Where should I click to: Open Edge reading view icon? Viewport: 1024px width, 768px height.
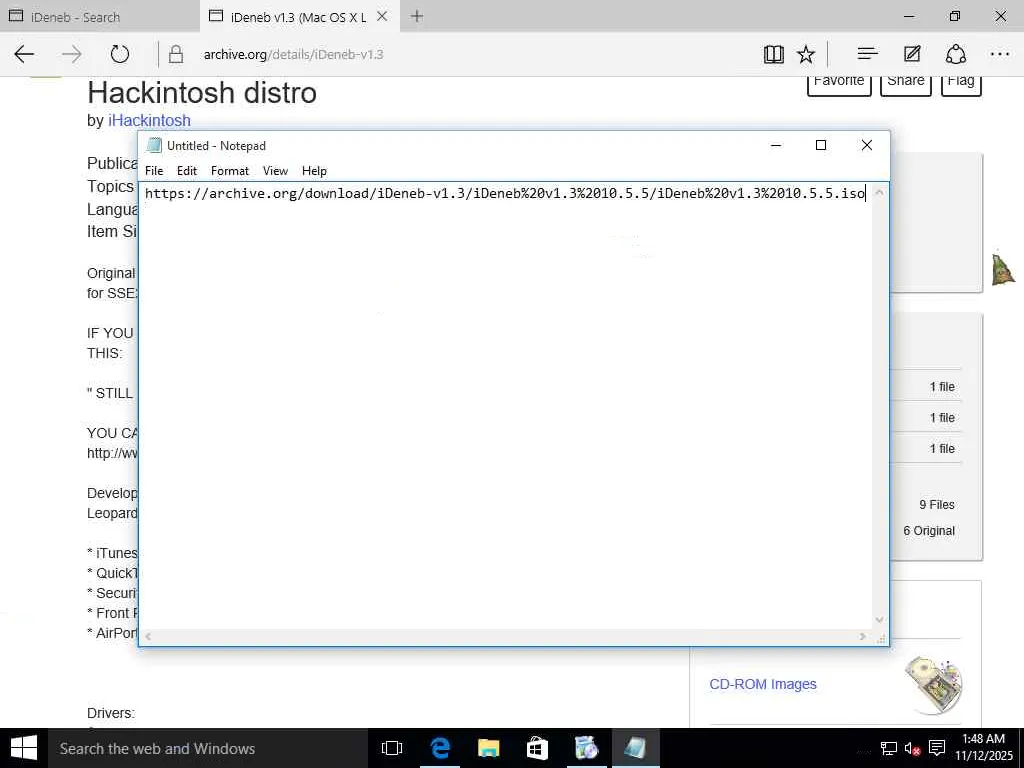click(x=773, y=54)
